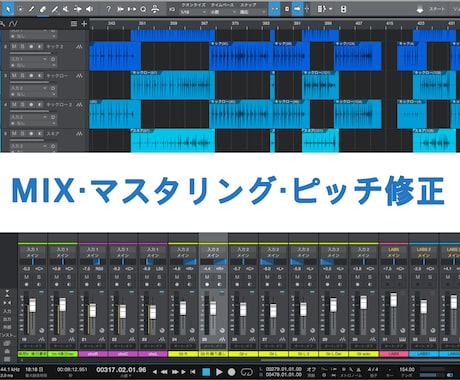
Task: Open input dropdown of キック2 track
Action: click(28, 59)
